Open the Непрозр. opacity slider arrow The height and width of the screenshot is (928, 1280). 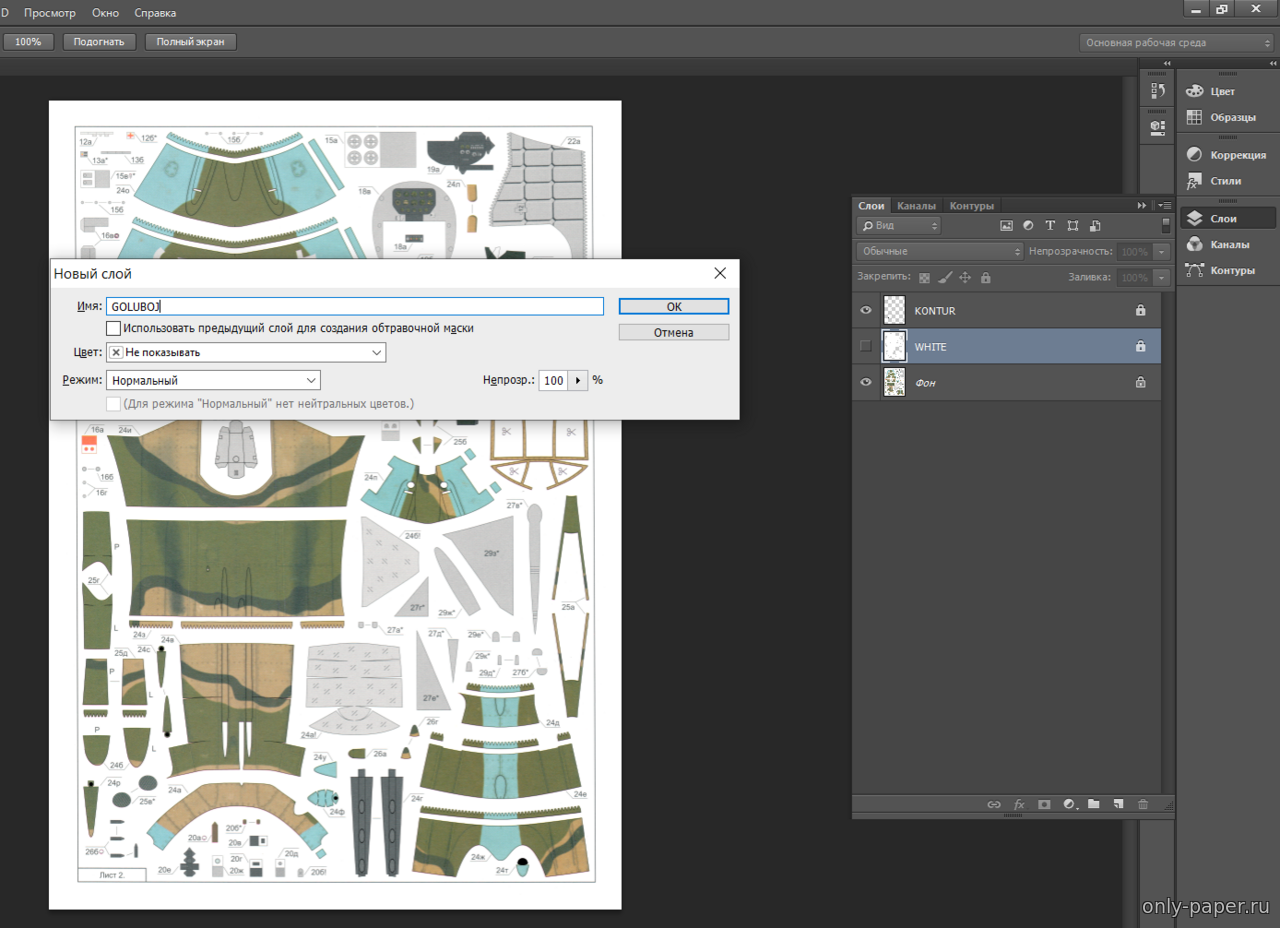(x=578, y=381)
